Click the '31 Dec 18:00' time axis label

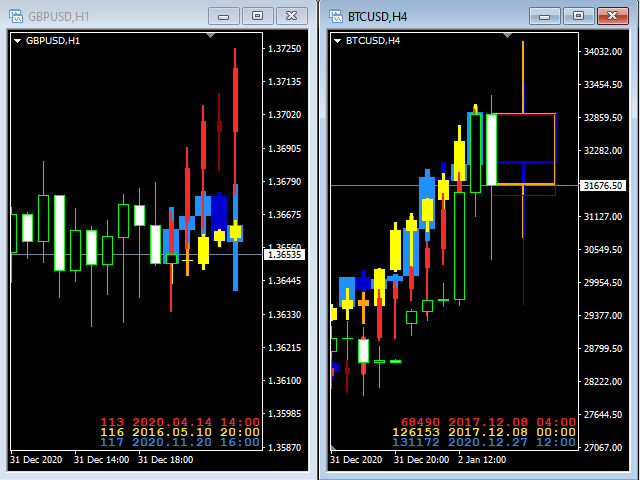click(x=166, y=460)
